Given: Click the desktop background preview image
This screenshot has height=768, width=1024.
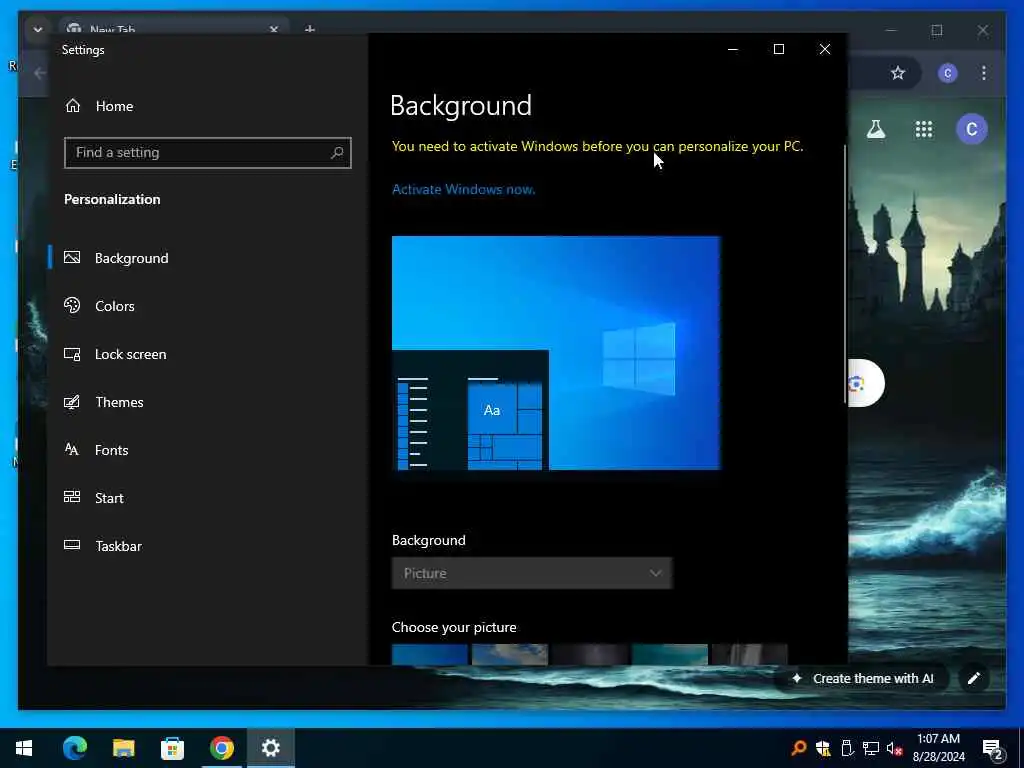Looking at the screenshot, I should click(x=556, y=353).
